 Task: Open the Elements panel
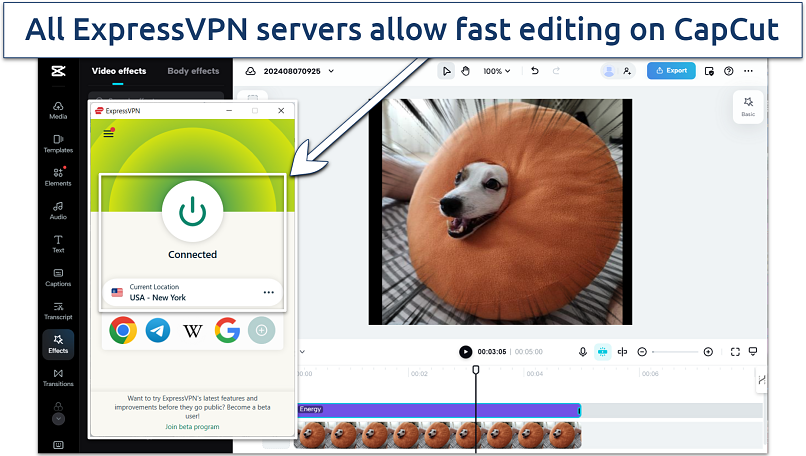coord(58,177)
